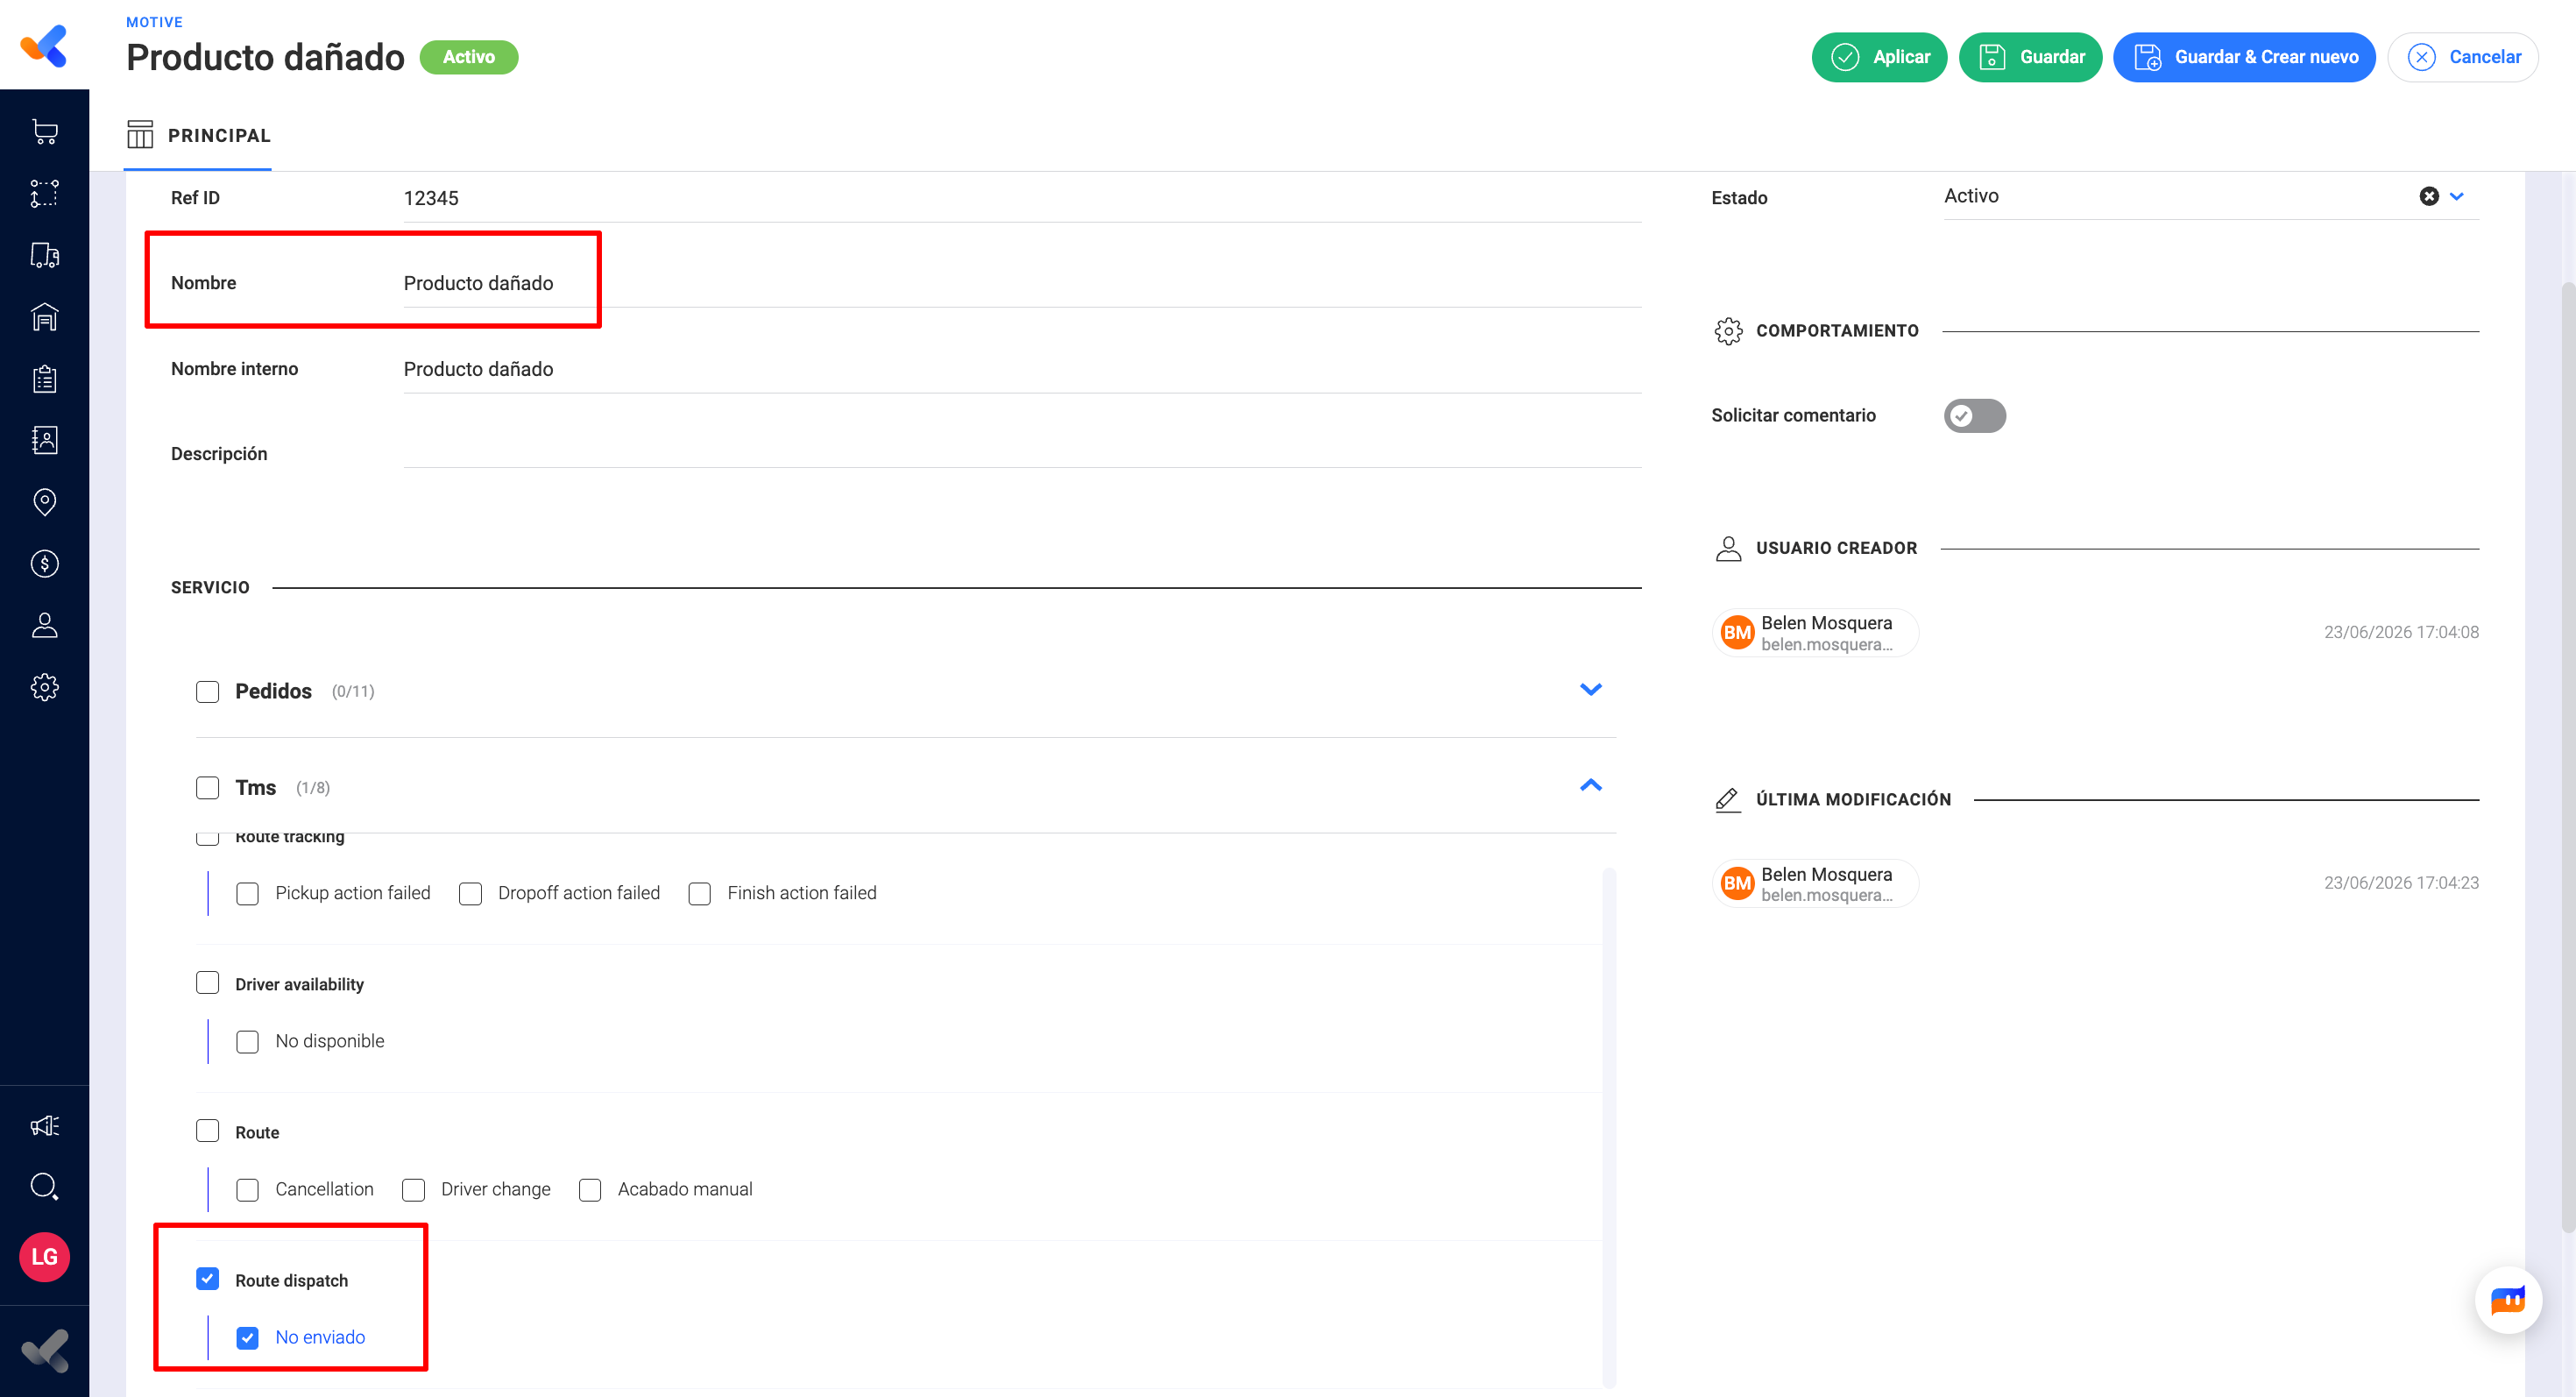Viewport: 2576px width, 1397px height.
Task: Collapse the Tms section chevron
Action: (1590, 785)
